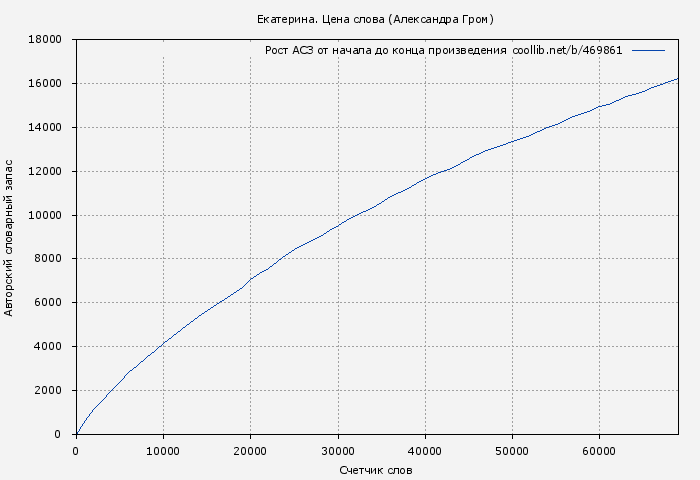
Task: Click the 4000 value on the vertical axis
Action: click(x=49, y=347)
